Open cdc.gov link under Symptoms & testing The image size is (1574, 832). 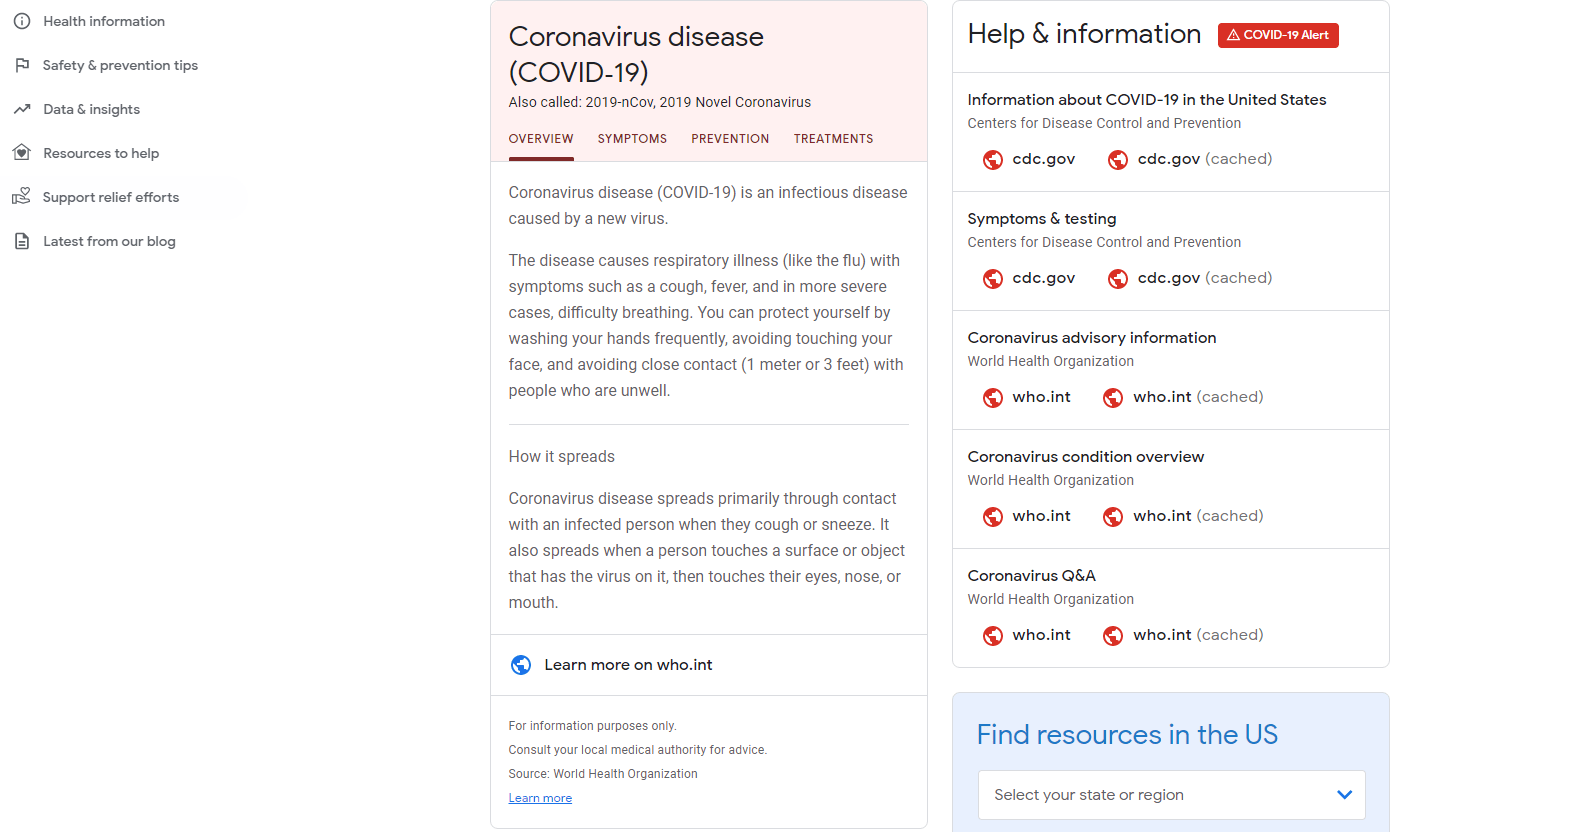pyautogui.click(x=1043, y=278)
